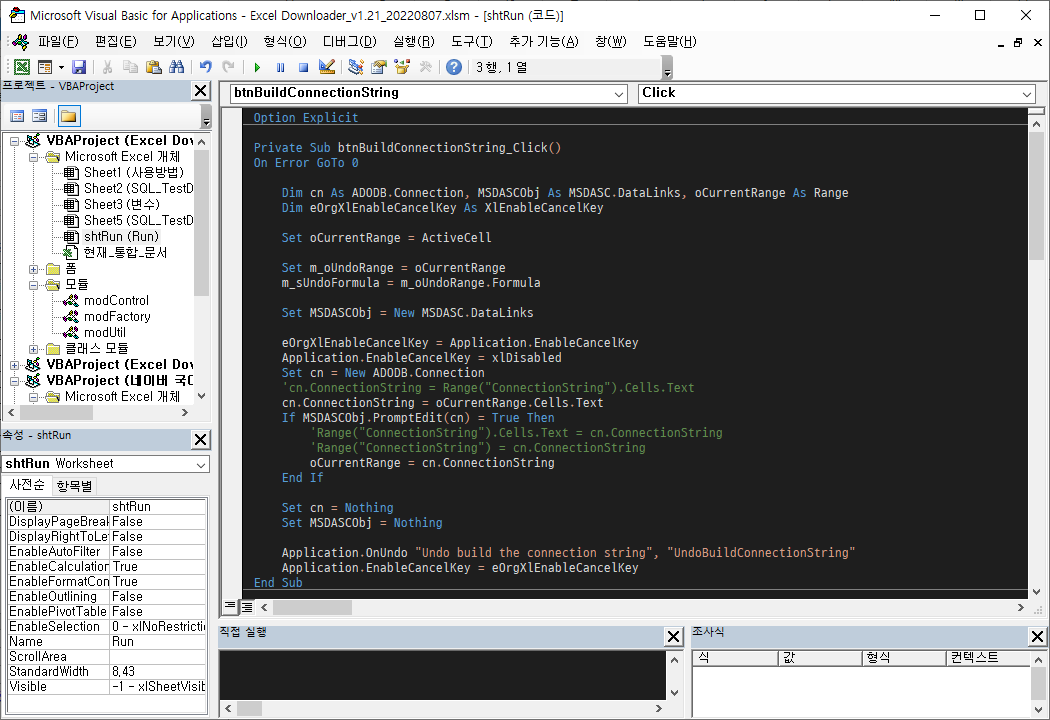
Task: Expand the 폼 folder node
Action: click(33, 269)
